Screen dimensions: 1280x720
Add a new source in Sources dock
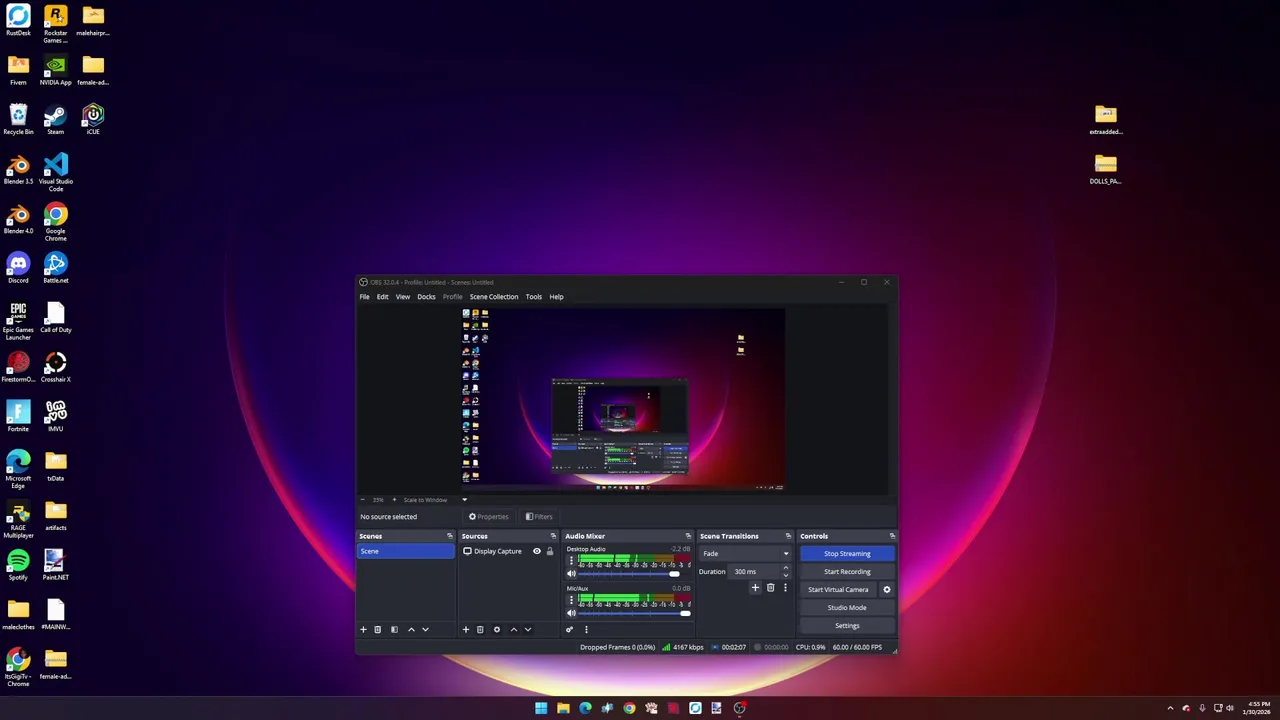click(465, 630)
